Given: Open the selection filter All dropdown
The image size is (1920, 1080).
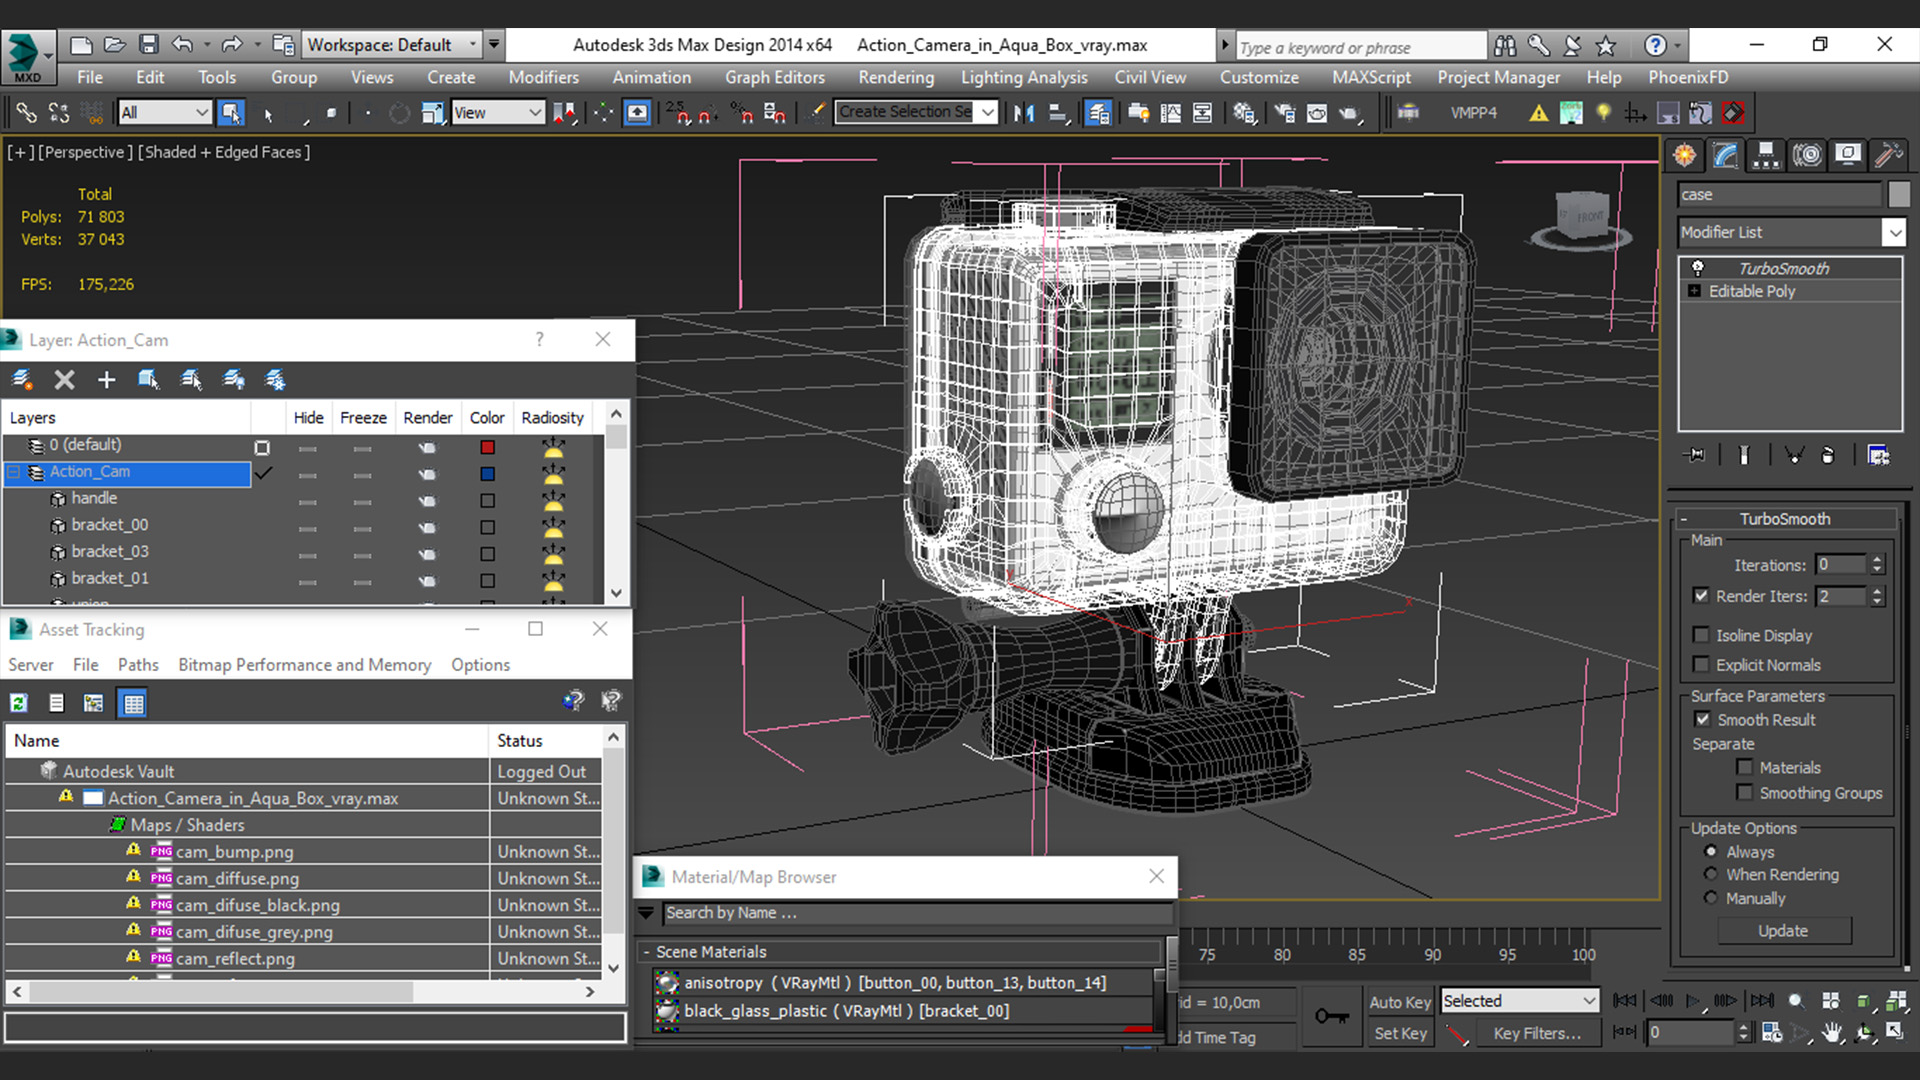Looking at the screenshot, I should [164, 113].
